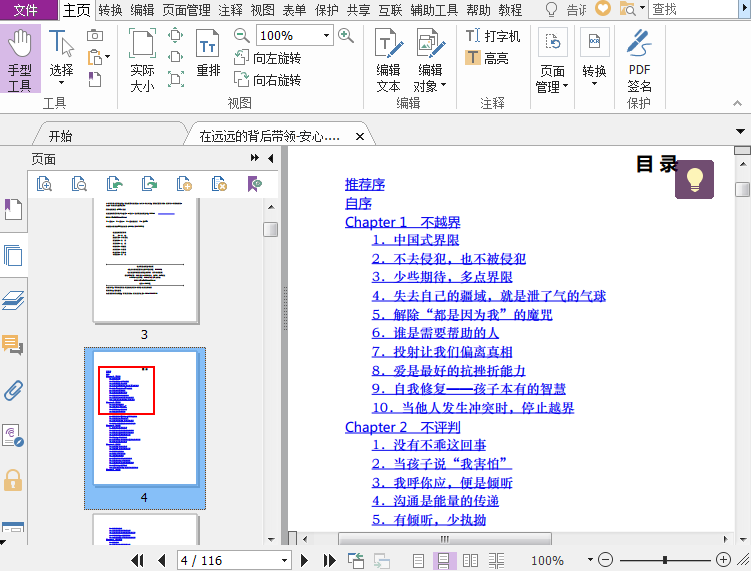Open Comments side panel
Screen dimensions: 751x571
coord(12,344)
